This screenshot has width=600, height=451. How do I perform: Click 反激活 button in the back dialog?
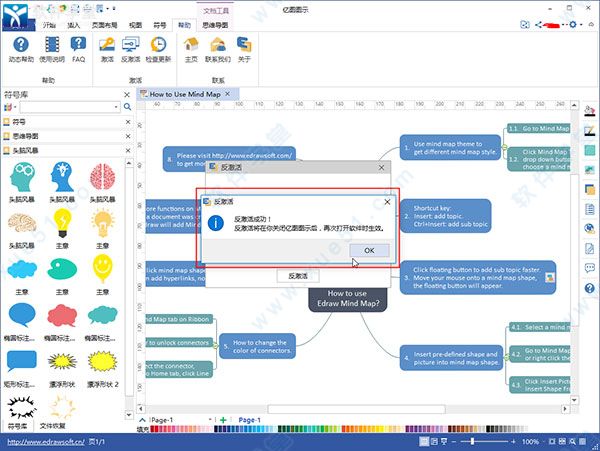click(x=298, y=276)
